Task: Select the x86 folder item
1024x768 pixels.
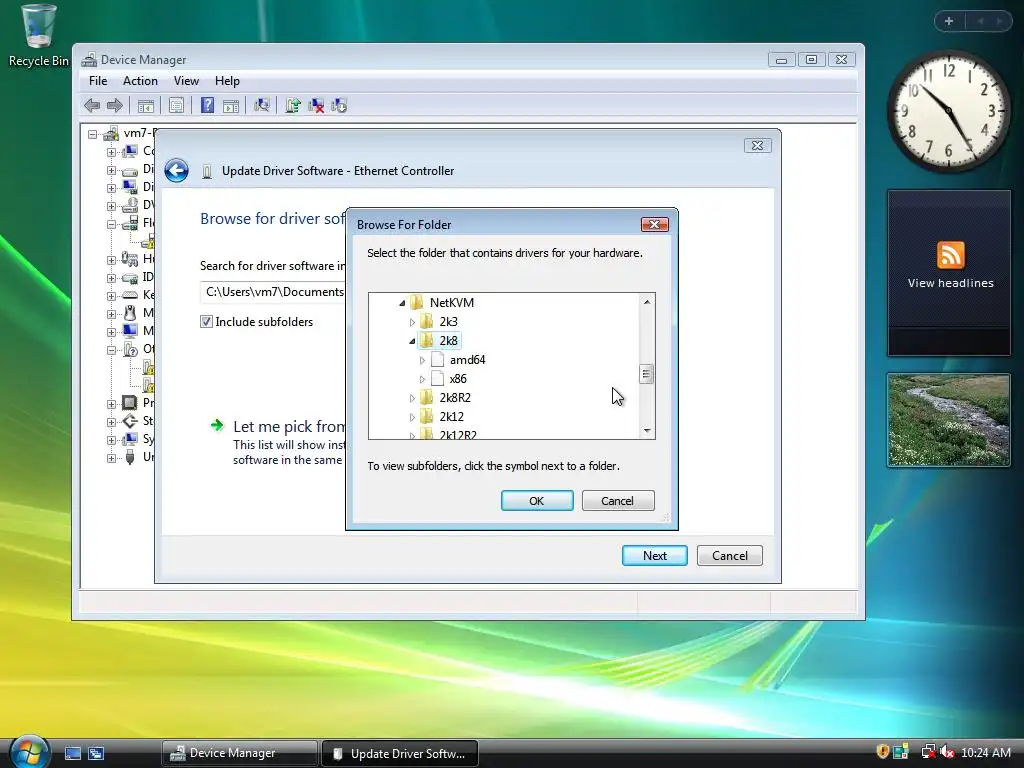Action: tap(451, 379)
